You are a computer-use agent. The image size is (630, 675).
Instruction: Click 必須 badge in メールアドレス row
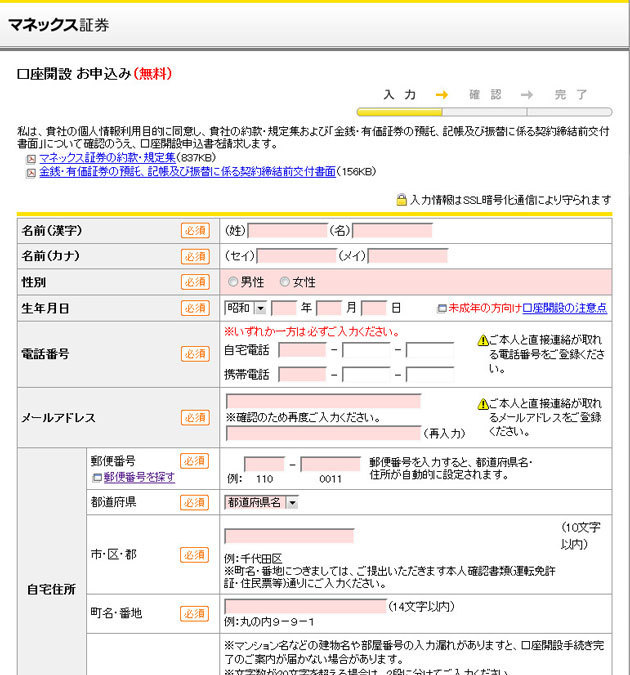195,418
